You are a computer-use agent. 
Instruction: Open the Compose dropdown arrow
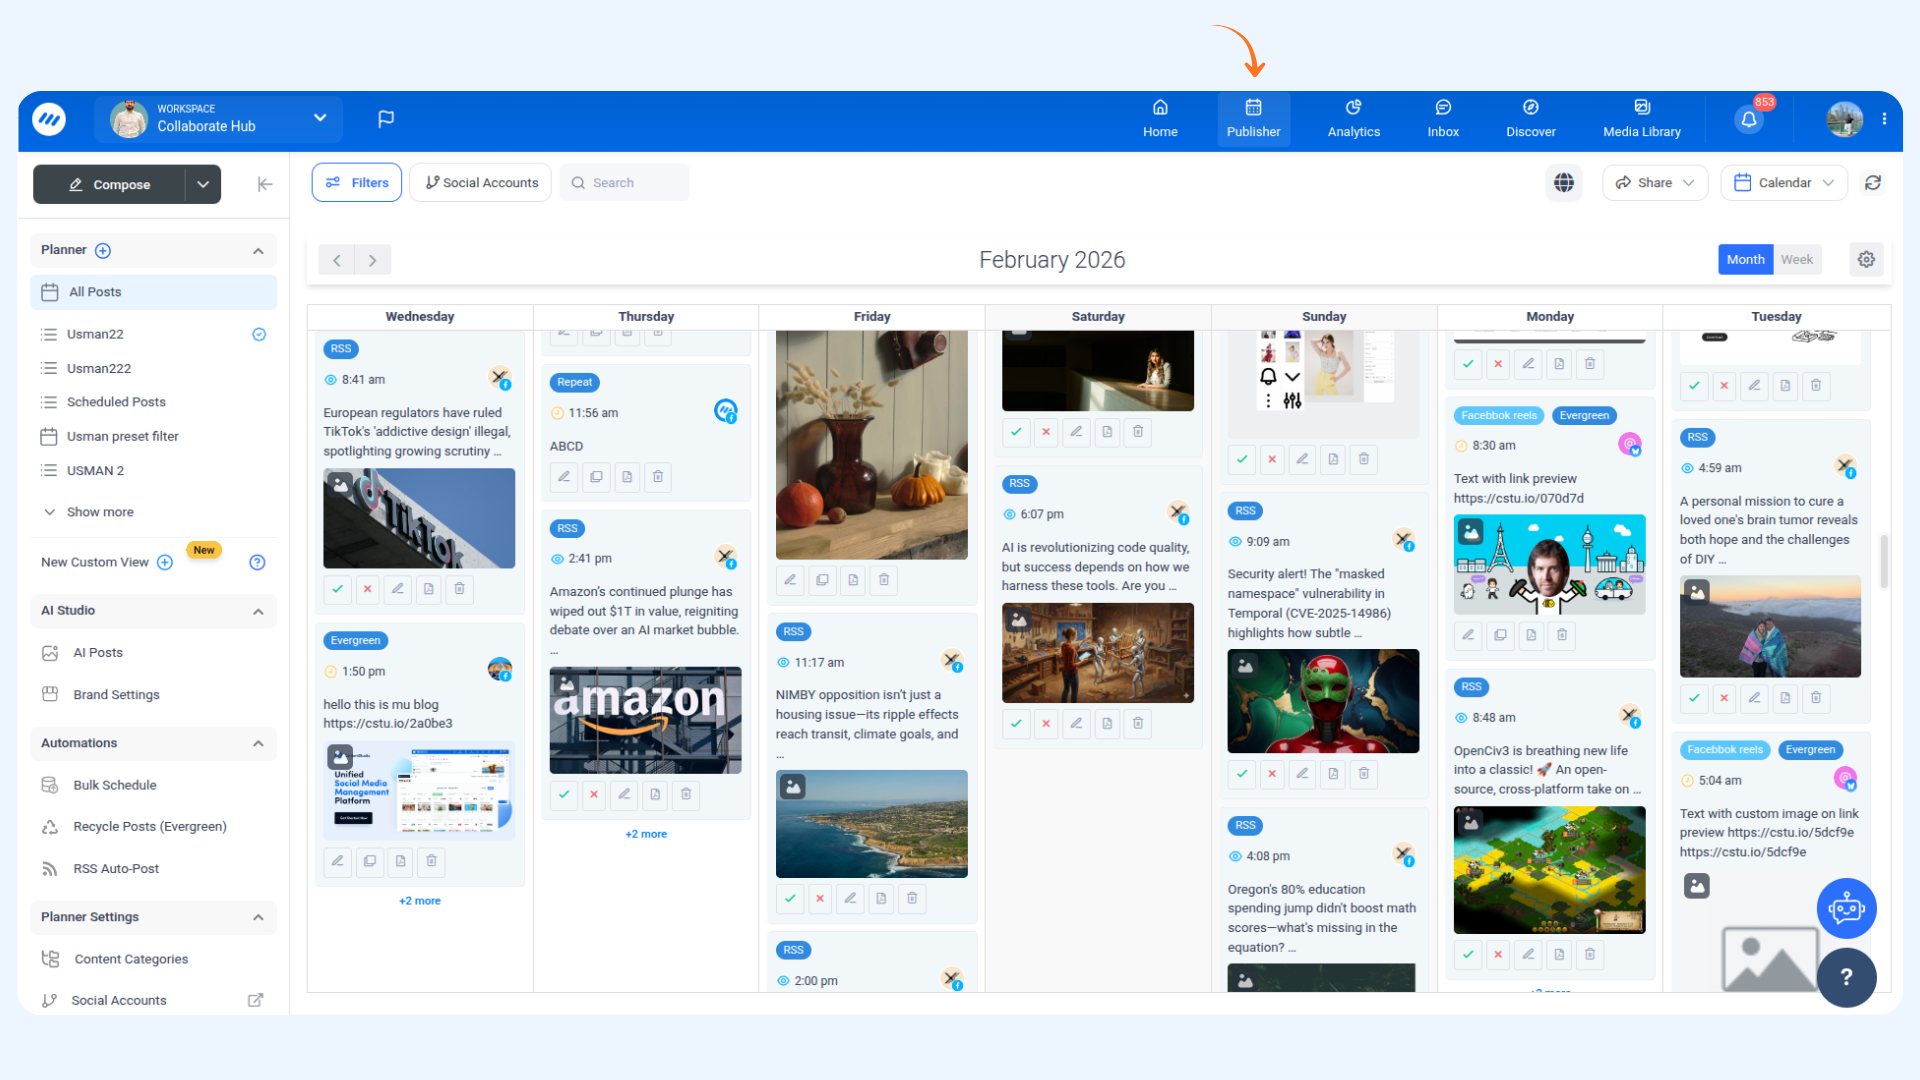pos(203,184)
